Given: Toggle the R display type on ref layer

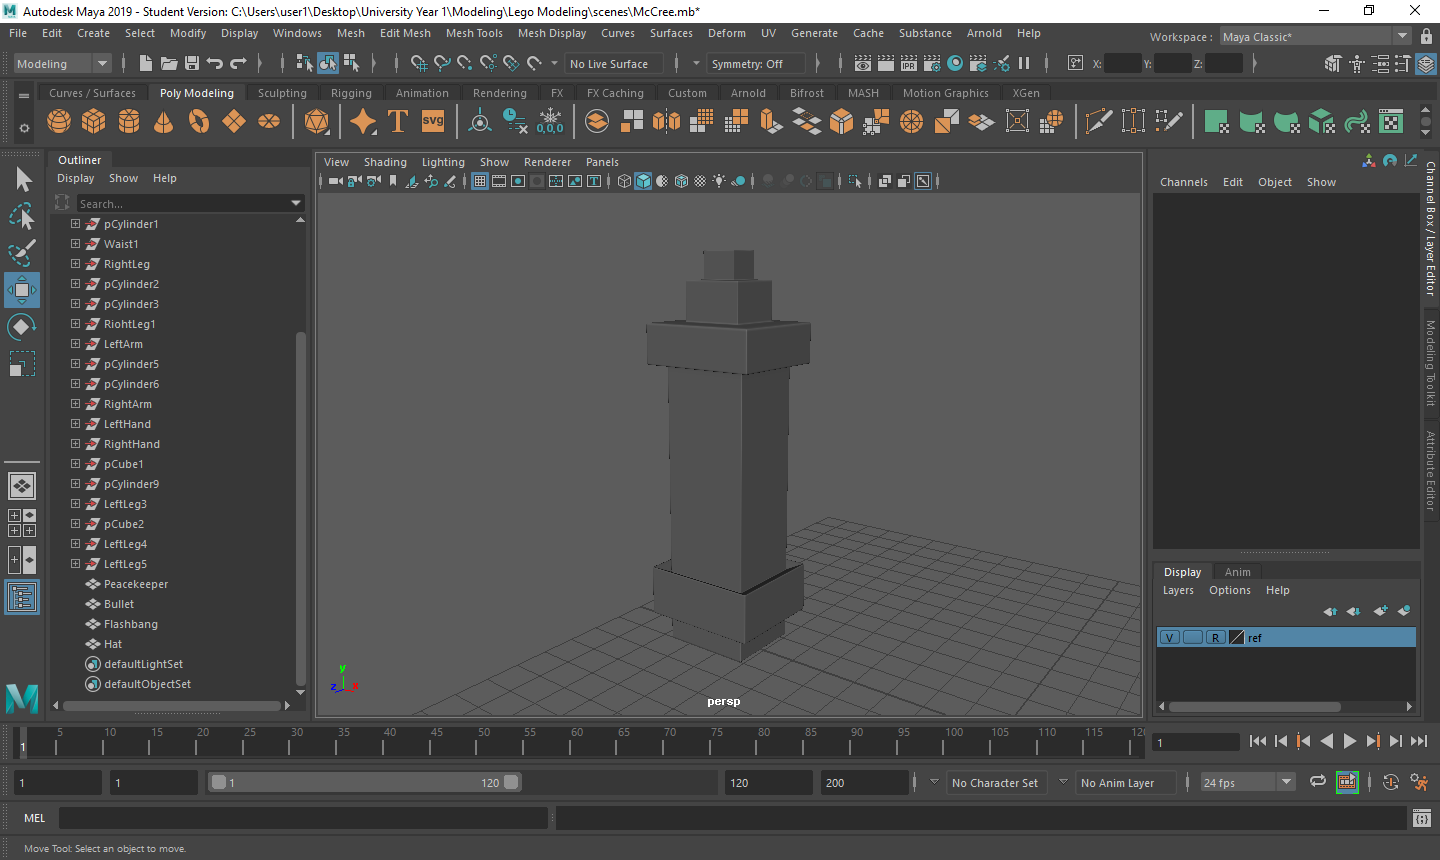Looking at the screenshot, I should tap(1215, 637).
